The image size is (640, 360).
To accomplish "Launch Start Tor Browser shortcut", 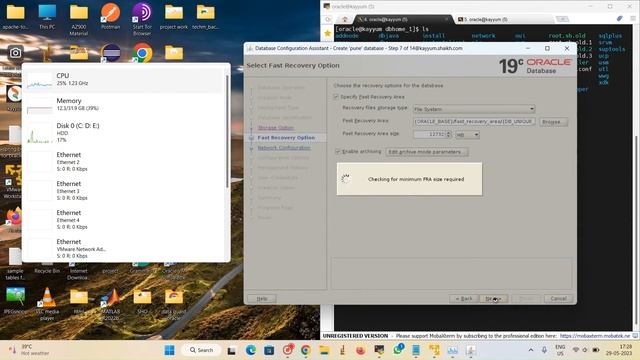I will pyautogui.click(x=142, y=19).
